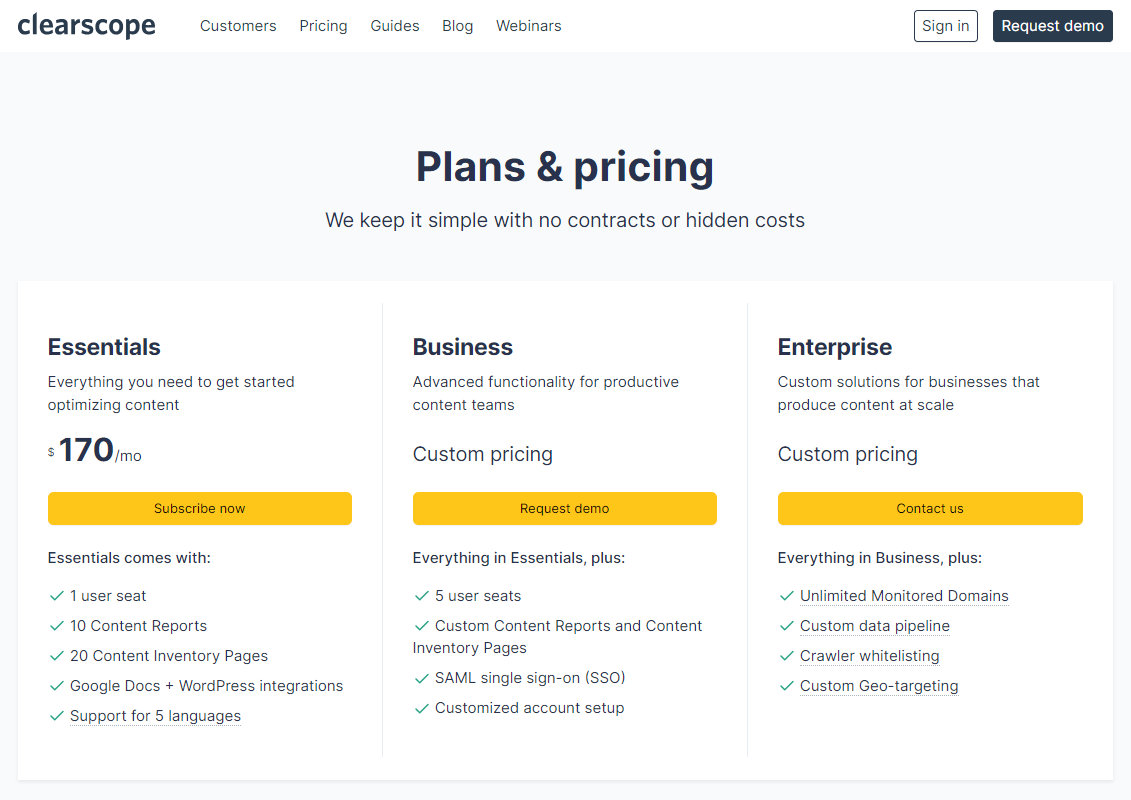Click checkmark beside Google Docs + WordPress integrations

(x=57, y=686)
